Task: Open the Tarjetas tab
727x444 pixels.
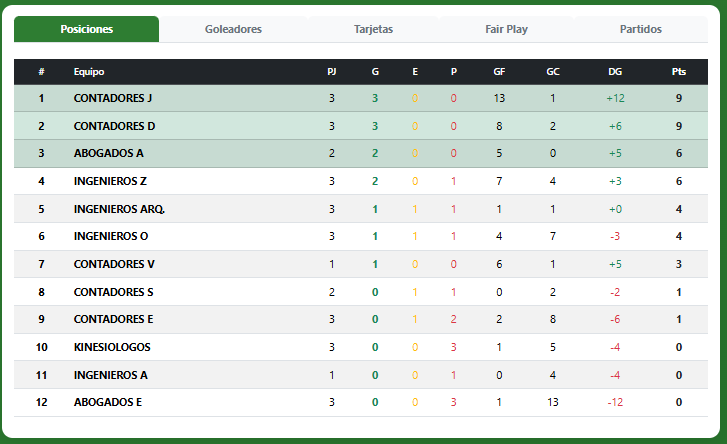Action: click(373, 29)
